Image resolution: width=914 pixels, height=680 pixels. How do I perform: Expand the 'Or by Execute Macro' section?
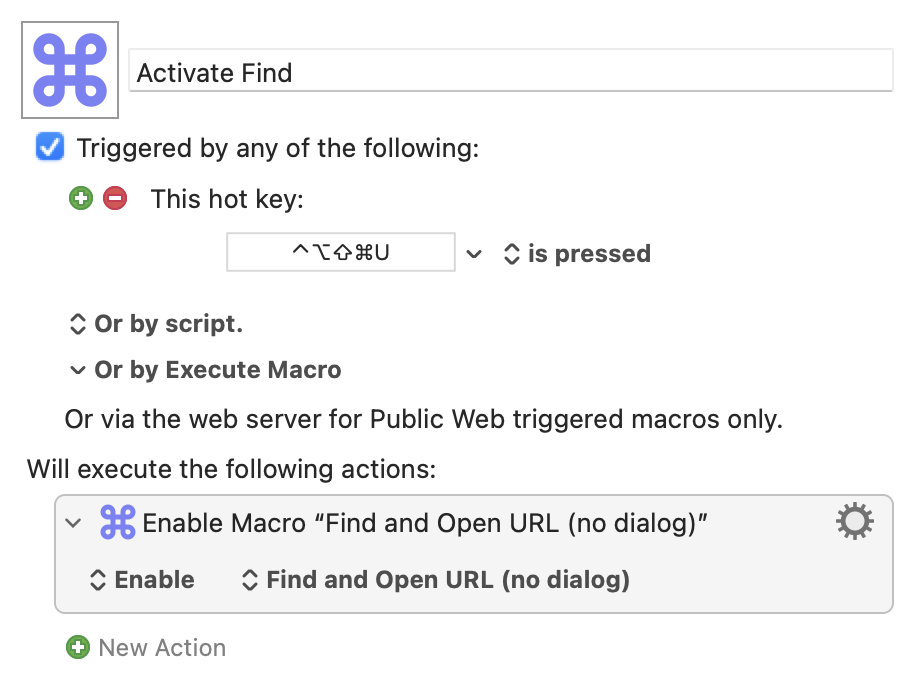coord(205,370)
